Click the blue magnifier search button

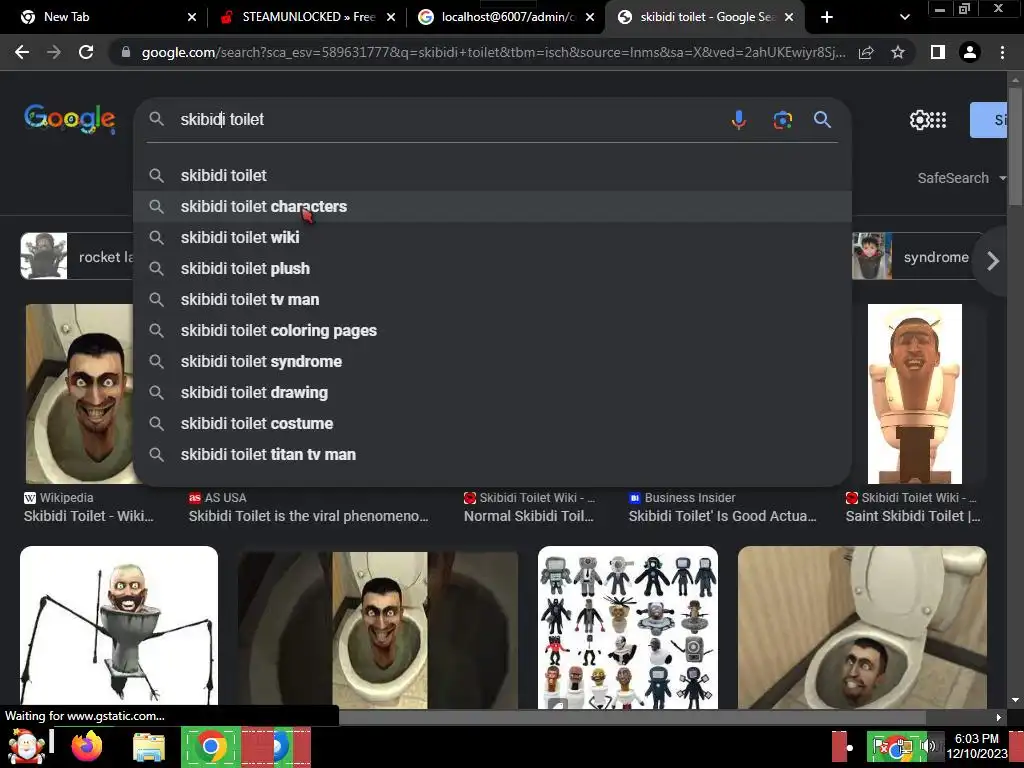tap(822, 120)
